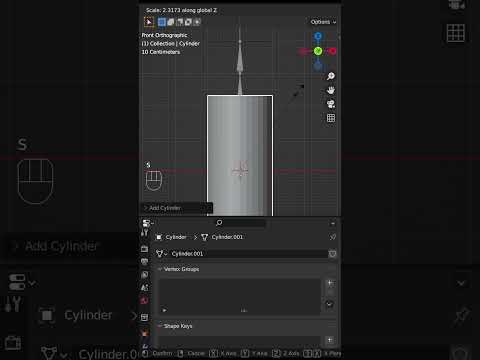Open the mesh data browse dropdown
Screen dimensions: 480x360
[x=162, y=254]
